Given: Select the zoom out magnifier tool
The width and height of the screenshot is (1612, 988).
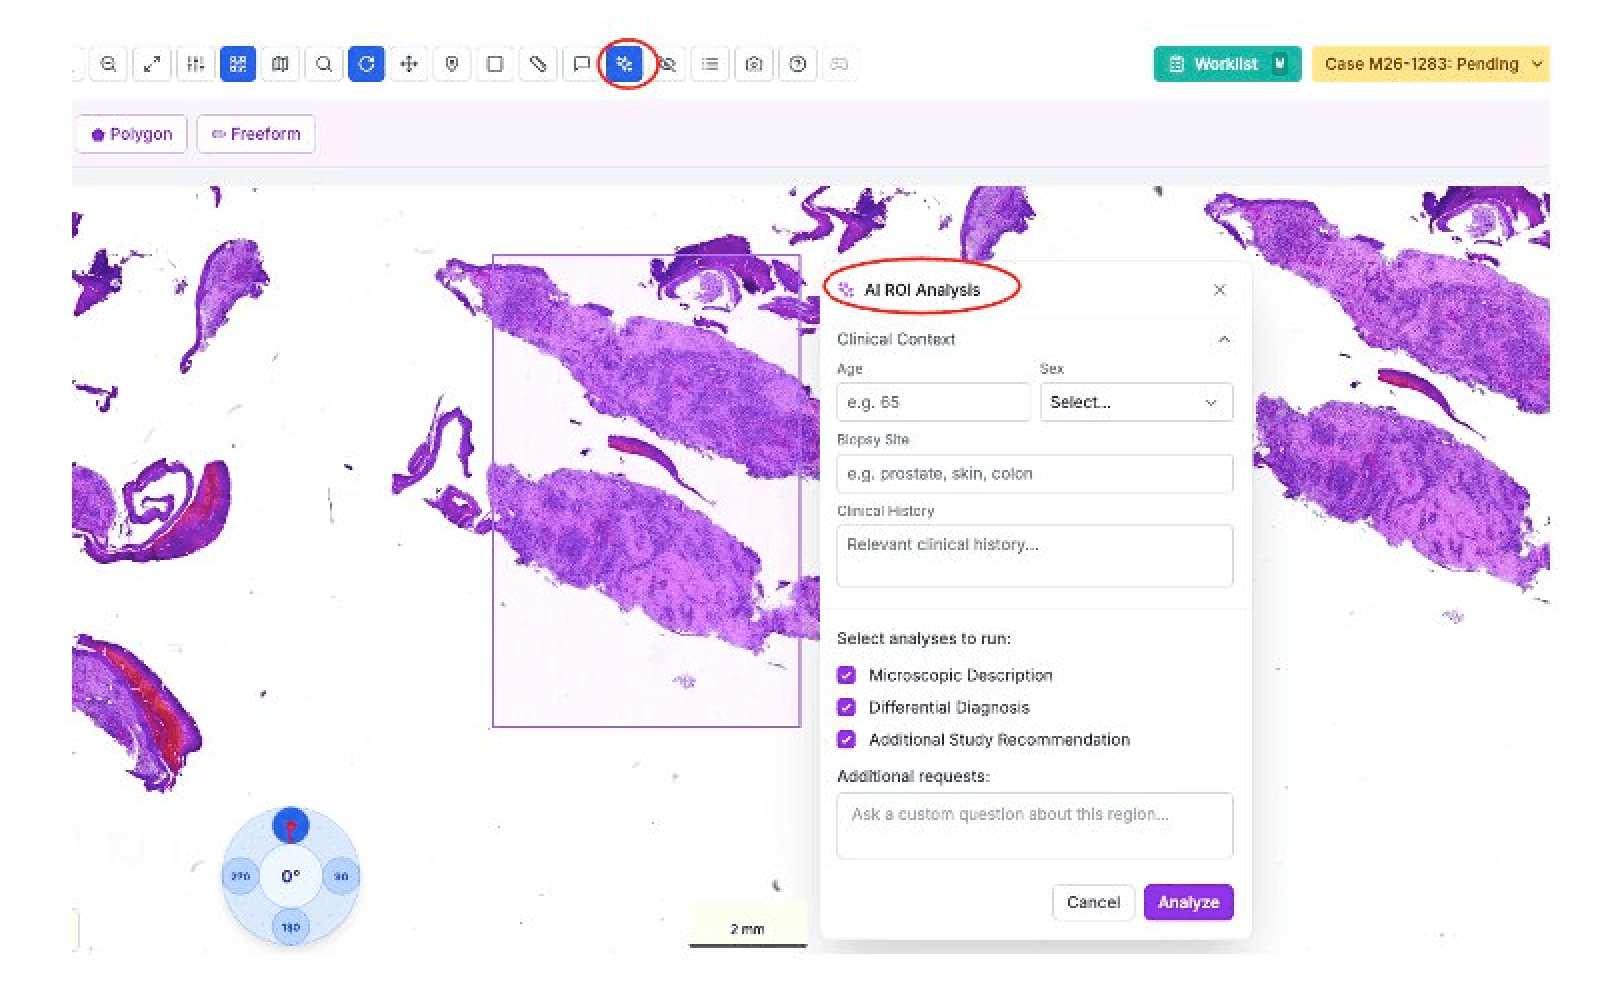Looking at the screenshot, I should pyautogui.click(x=110, y=64).
